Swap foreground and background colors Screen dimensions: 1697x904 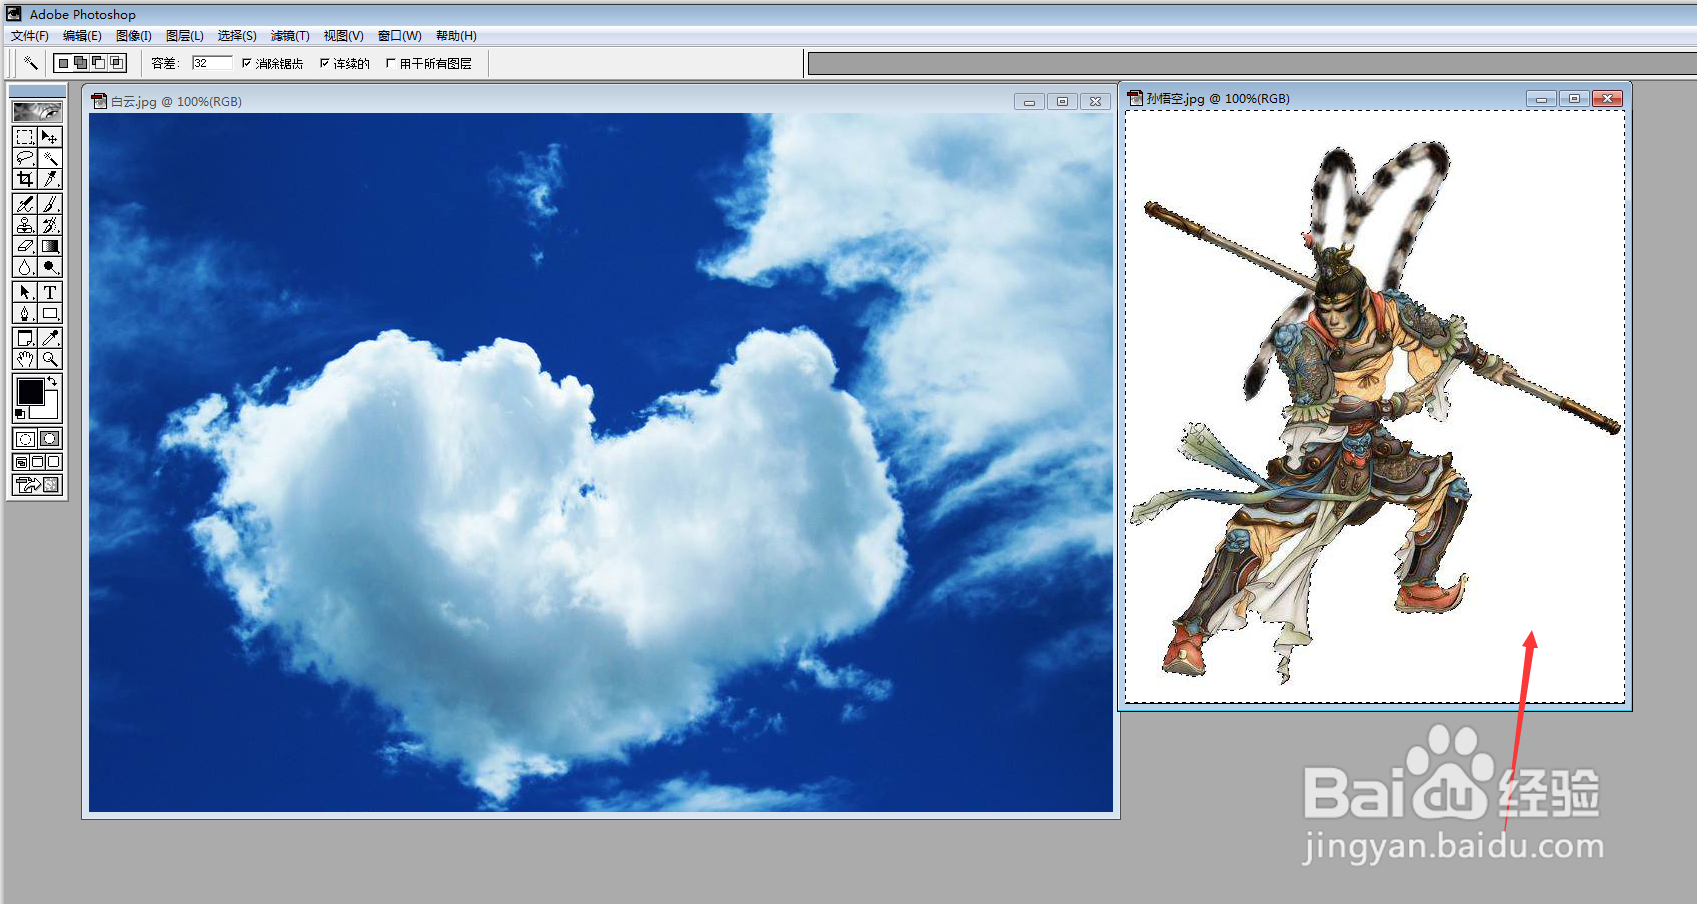coord(52,382)
